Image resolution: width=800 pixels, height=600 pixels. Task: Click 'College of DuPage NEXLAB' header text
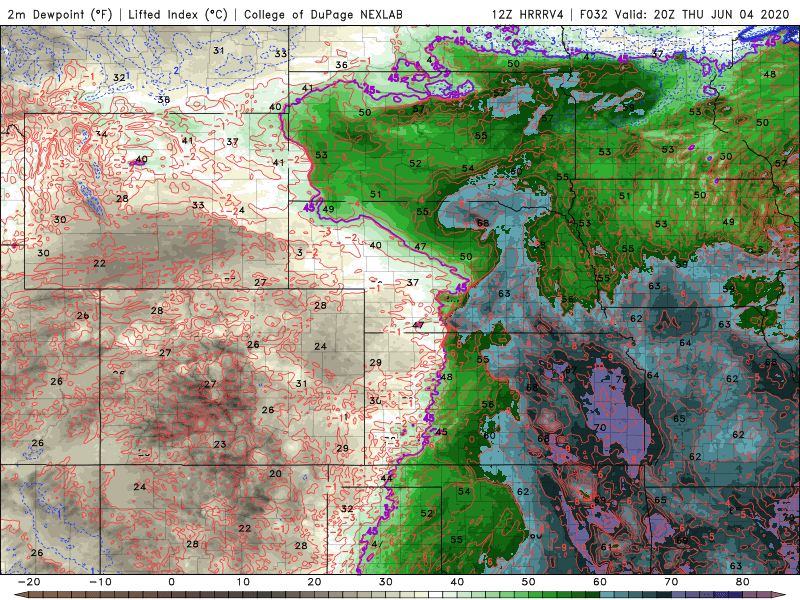323,14
